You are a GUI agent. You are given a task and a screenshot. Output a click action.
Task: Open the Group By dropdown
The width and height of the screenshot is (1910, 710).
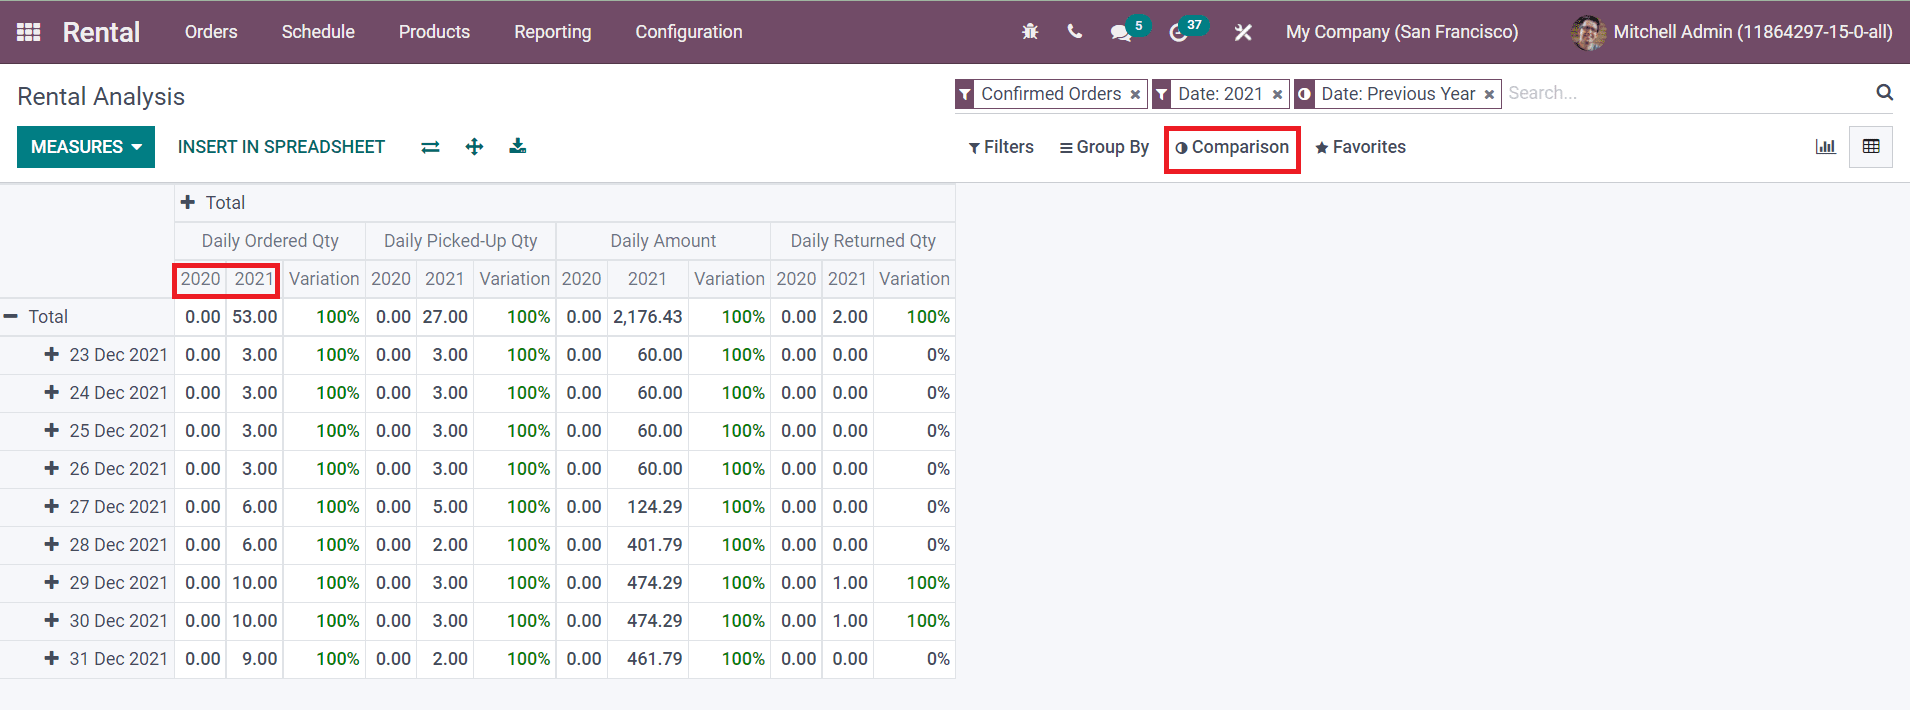tap(1104, 147)
